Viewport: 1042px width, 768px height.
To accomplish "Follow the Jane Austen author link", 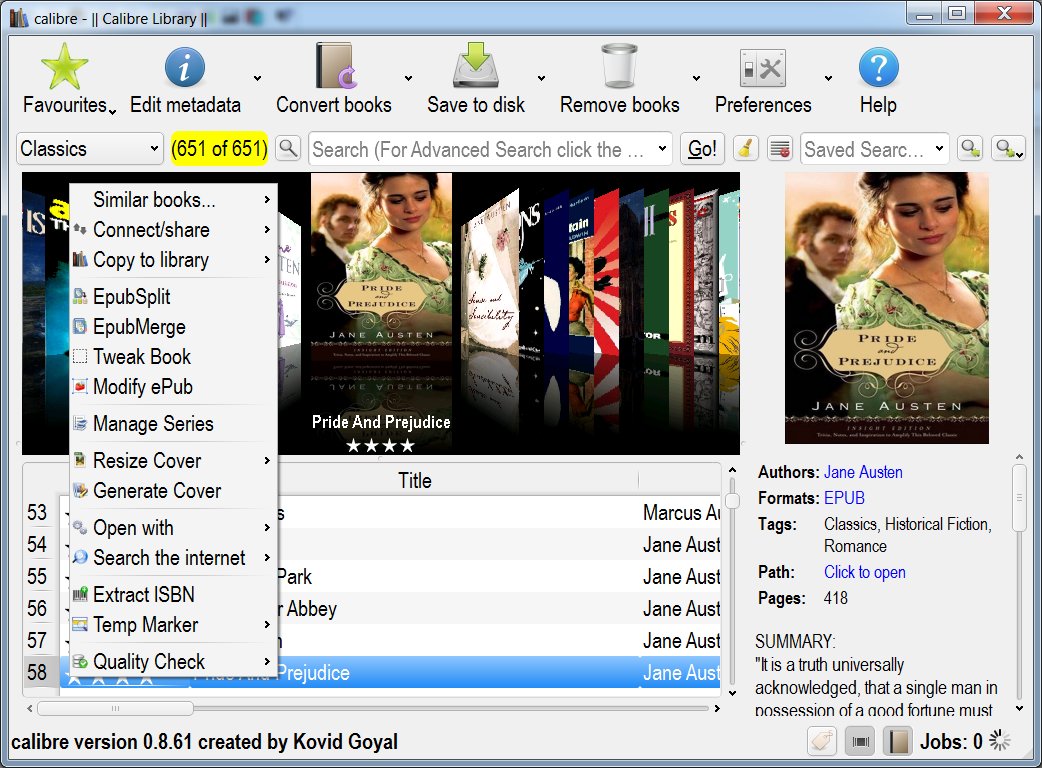I will pos(863,472).
